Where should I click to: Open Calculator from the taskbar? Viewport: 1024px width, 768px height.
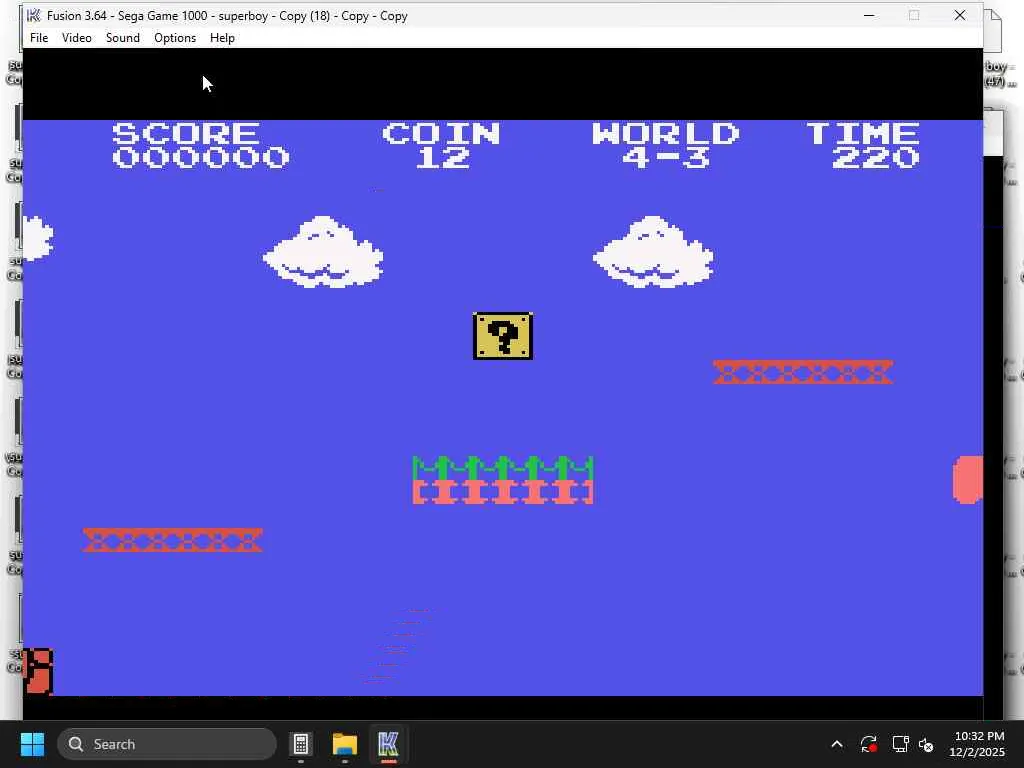(x=301, y=744)
